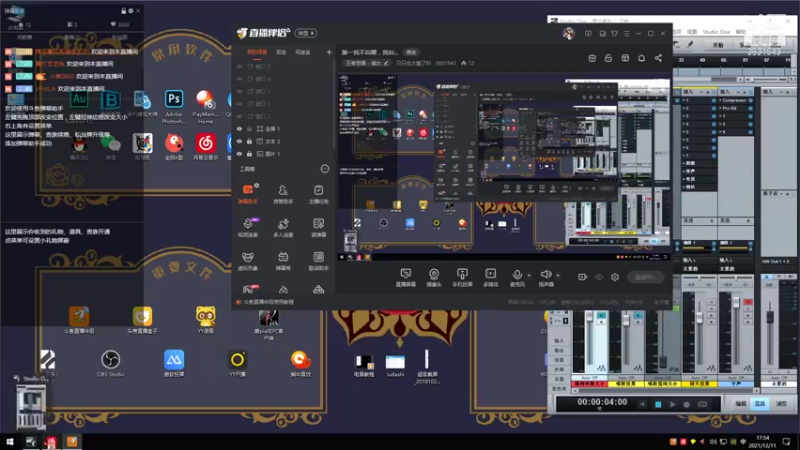Viewport: 800px width, 450px height.
Task: Open the 斗鱼直播伴侣使用教程 link
Action: point(268,302)
